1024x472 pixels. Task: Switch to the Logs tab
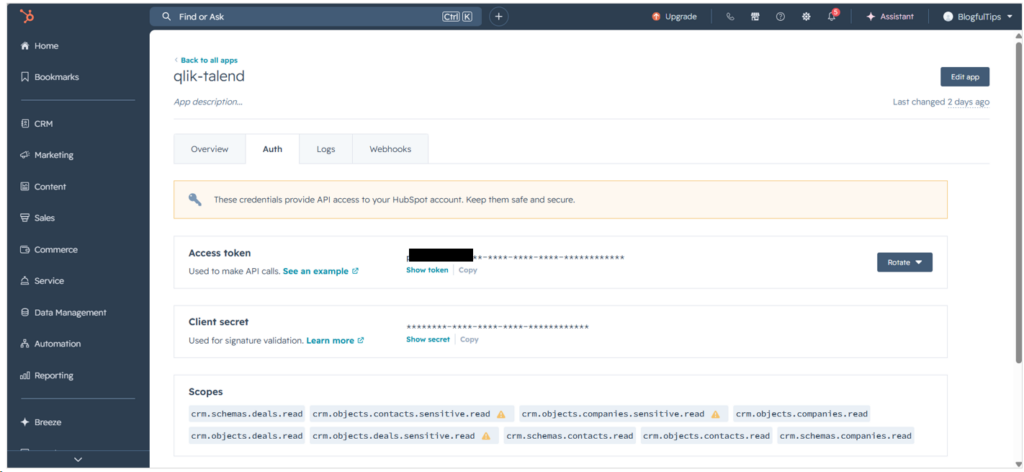pos(326,149)
